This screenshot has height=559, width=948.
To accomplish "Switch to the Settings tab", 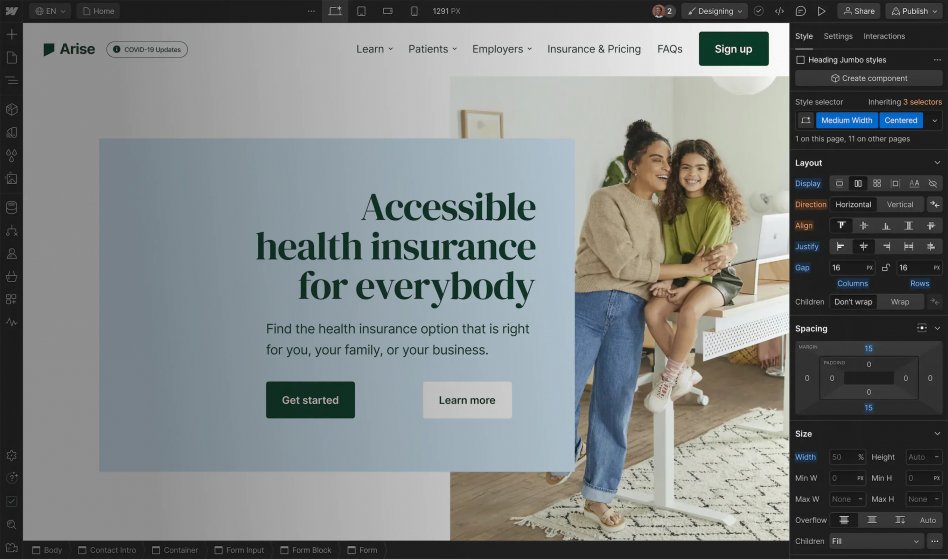I will [838, 36].
